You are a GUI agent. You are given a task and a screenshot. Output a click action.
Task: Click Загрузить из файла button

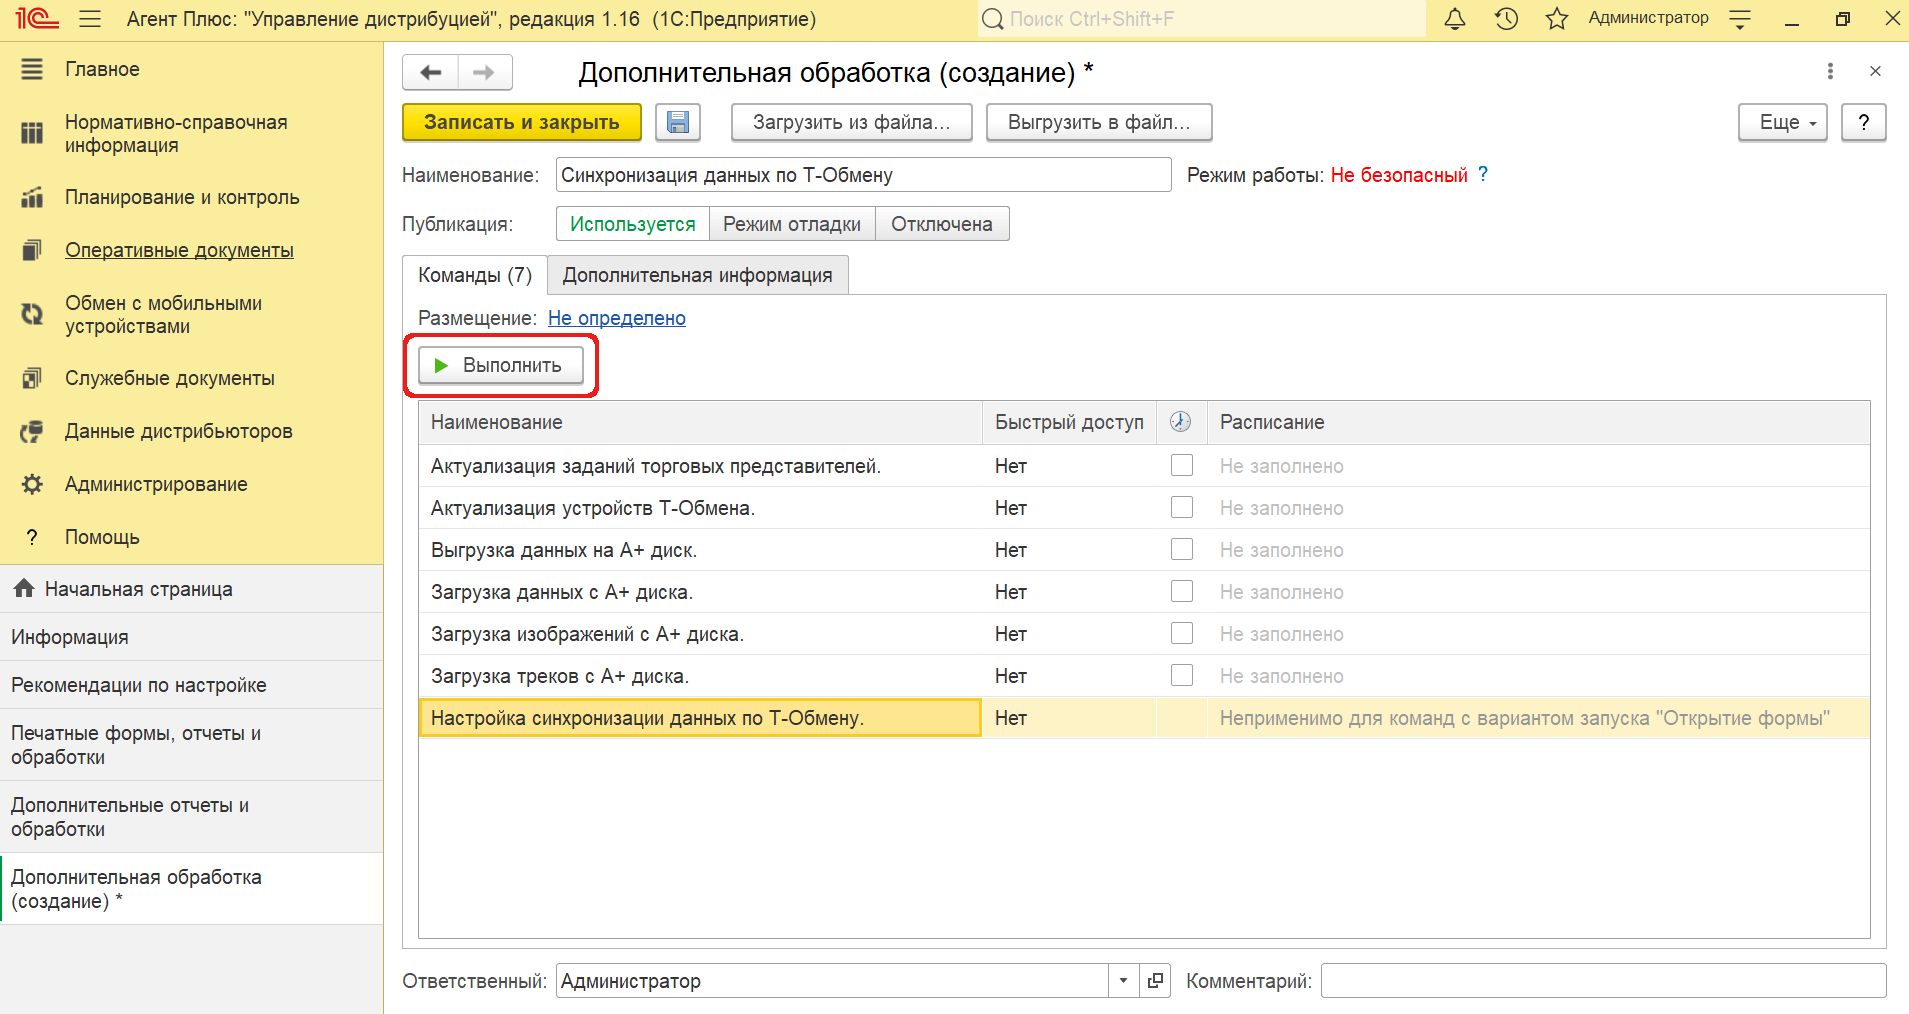tap(852, 122)
